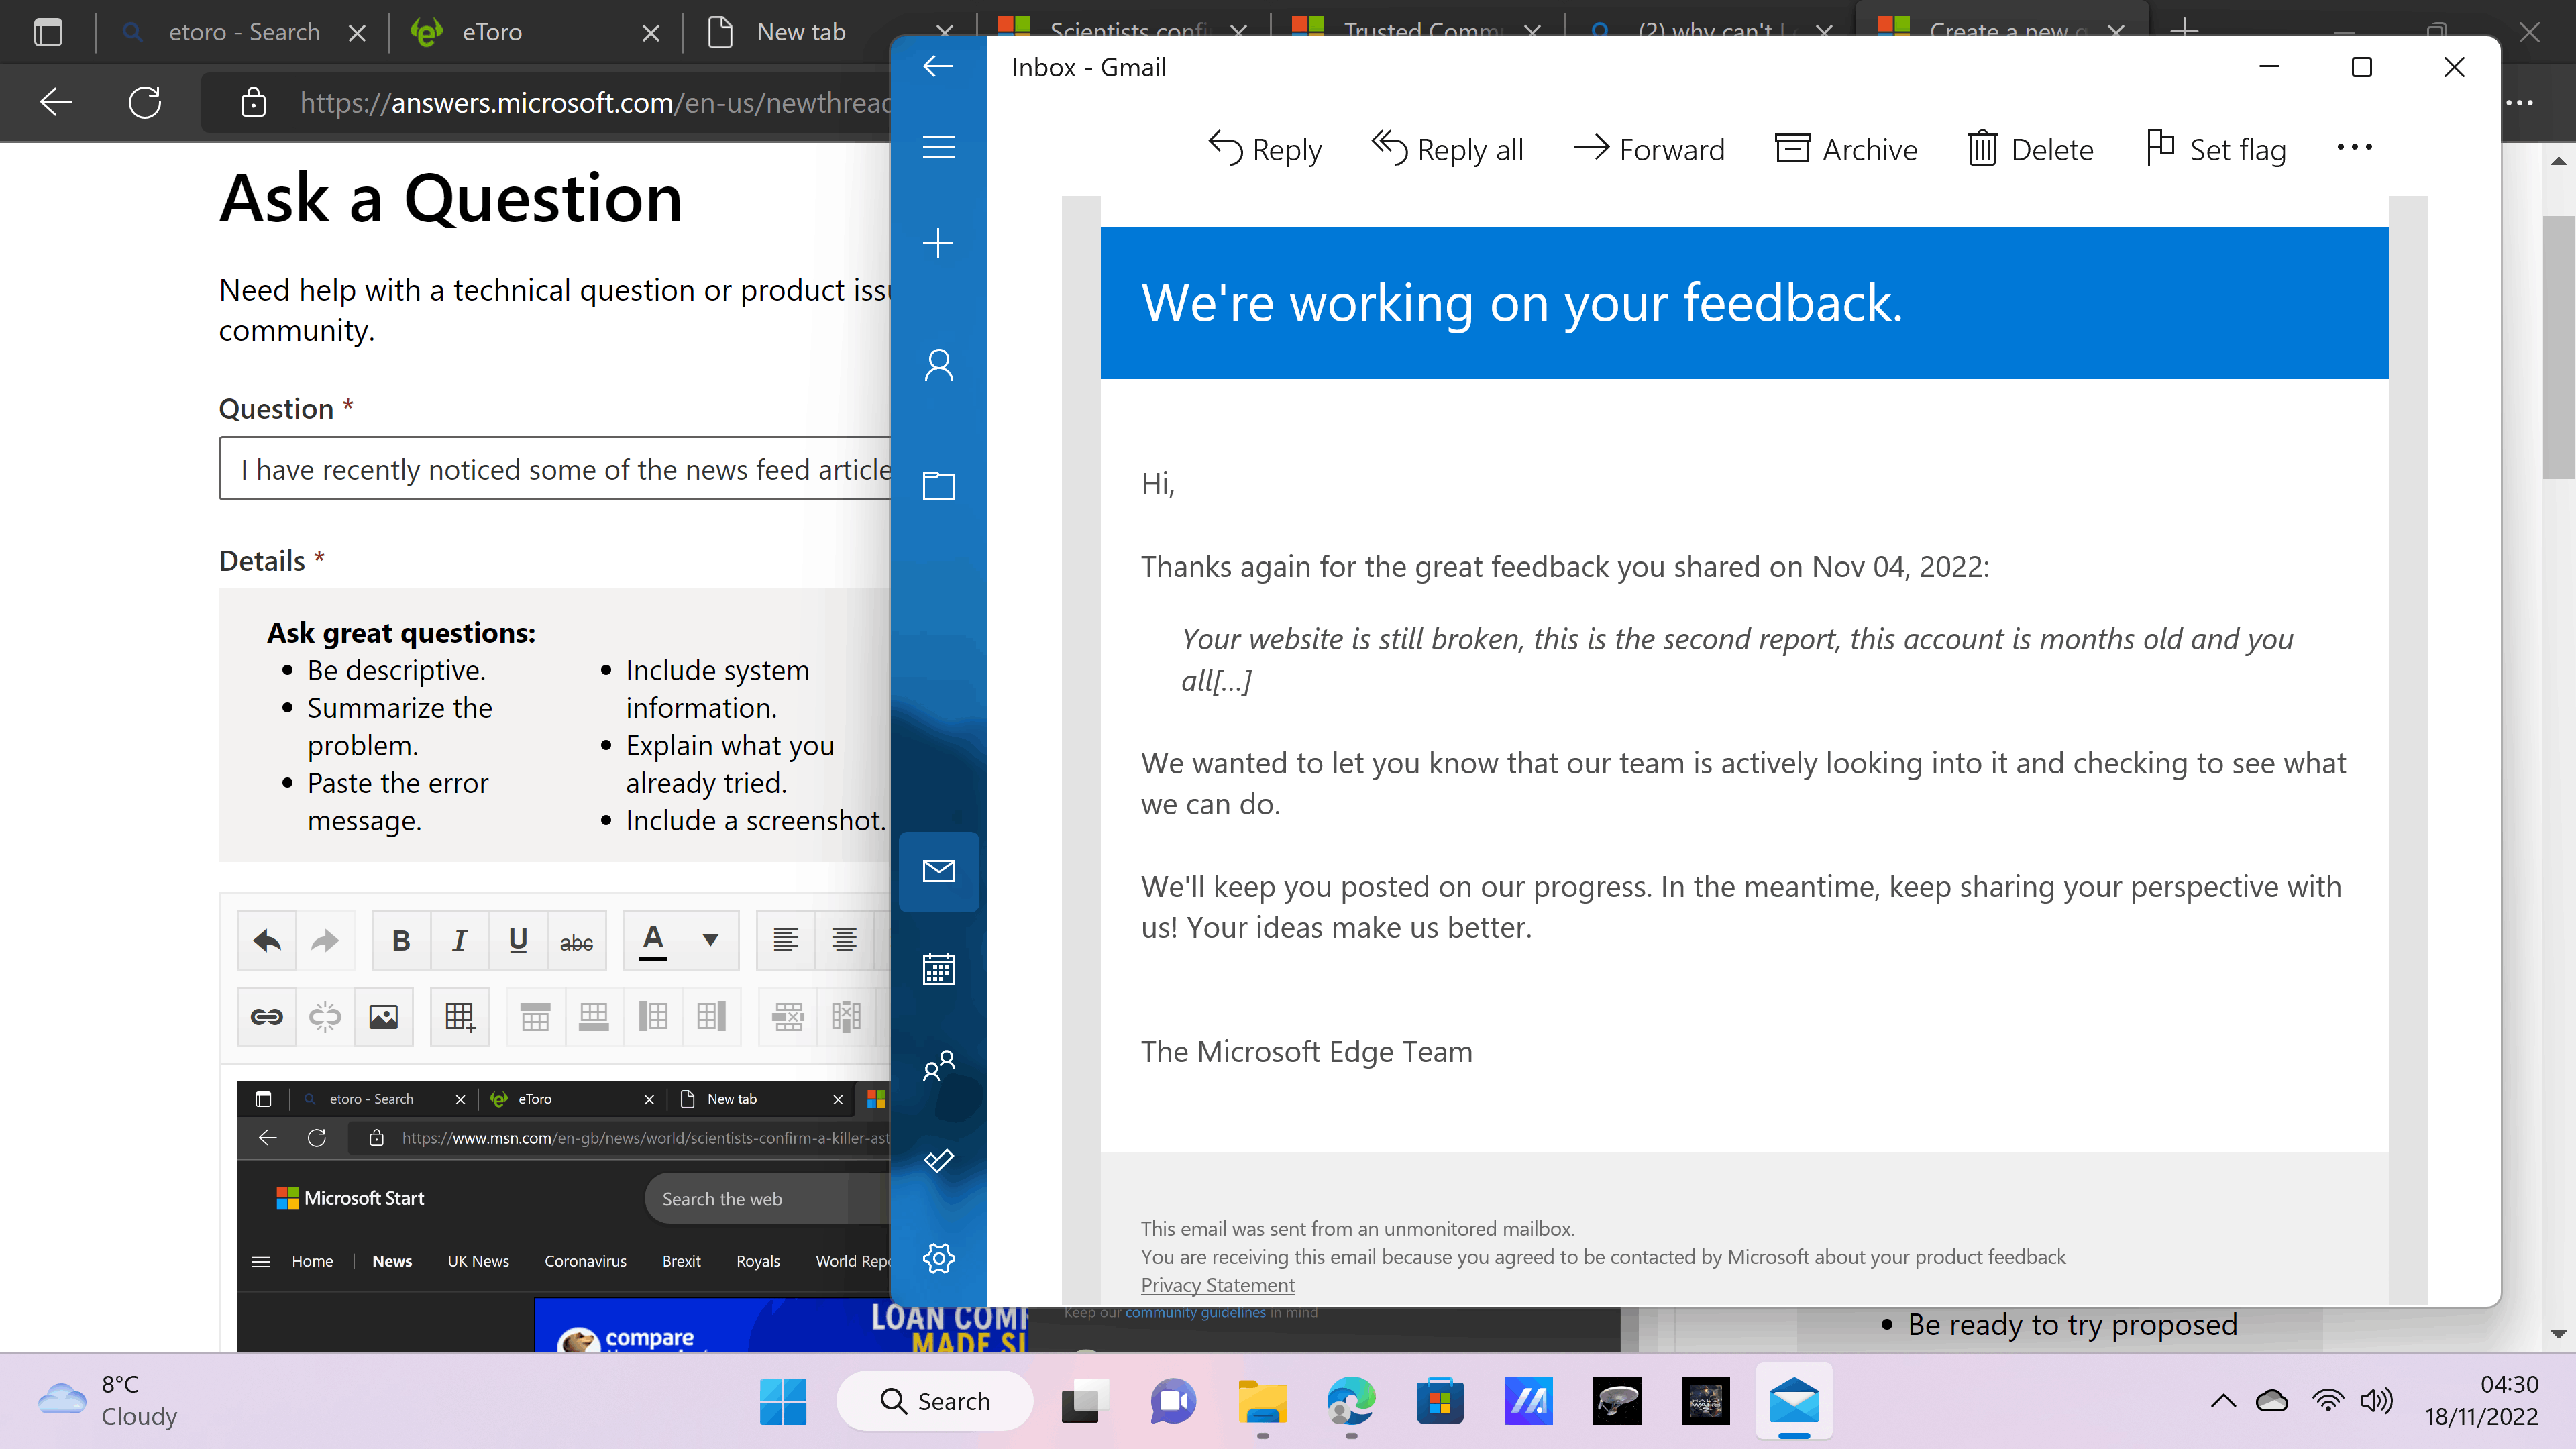Screen dimensions: 2576x1449
Task: Forward the feedback email
Action: click(1649, 149)
